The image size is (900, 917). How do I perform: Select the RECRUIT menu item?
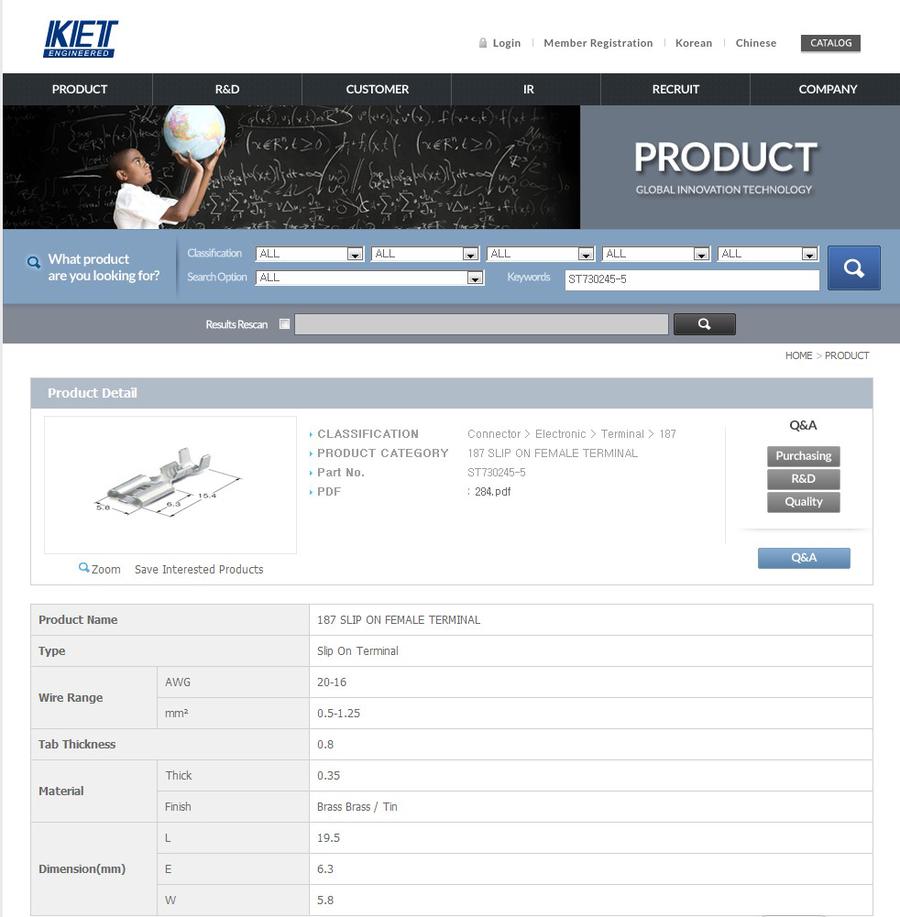point(675,89)
